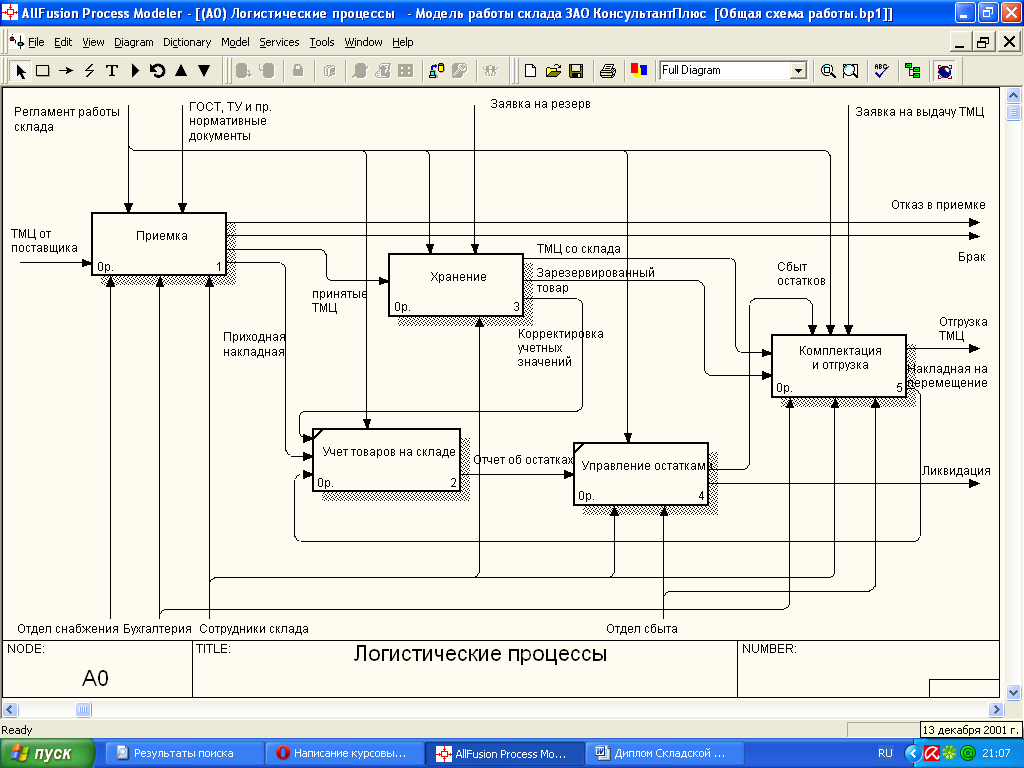Switch to Результаты поиска taskbar window

[x=183, y=753]
